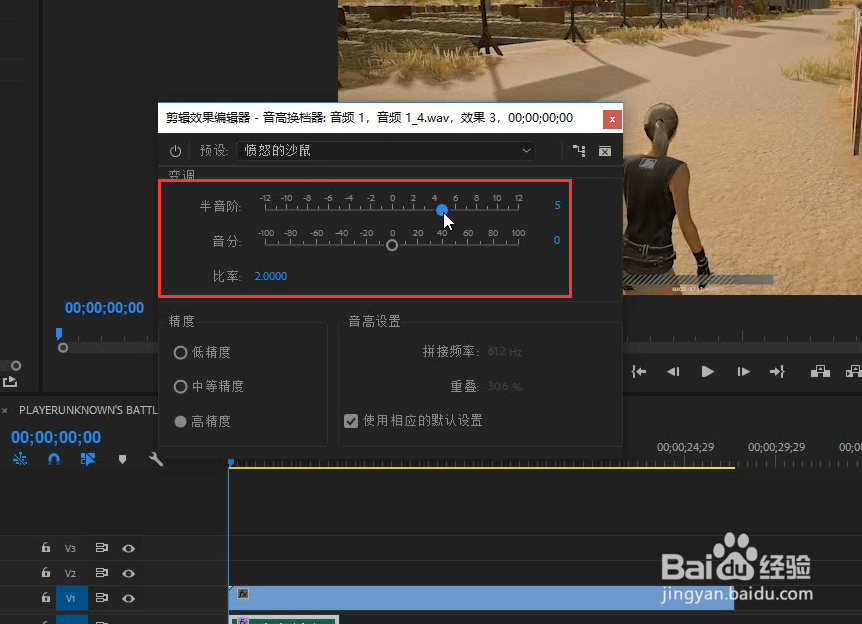Select the 低精度 radio button
Viewport: 862px width, 624px height.
pyautogui.click(x=180, y=352)
